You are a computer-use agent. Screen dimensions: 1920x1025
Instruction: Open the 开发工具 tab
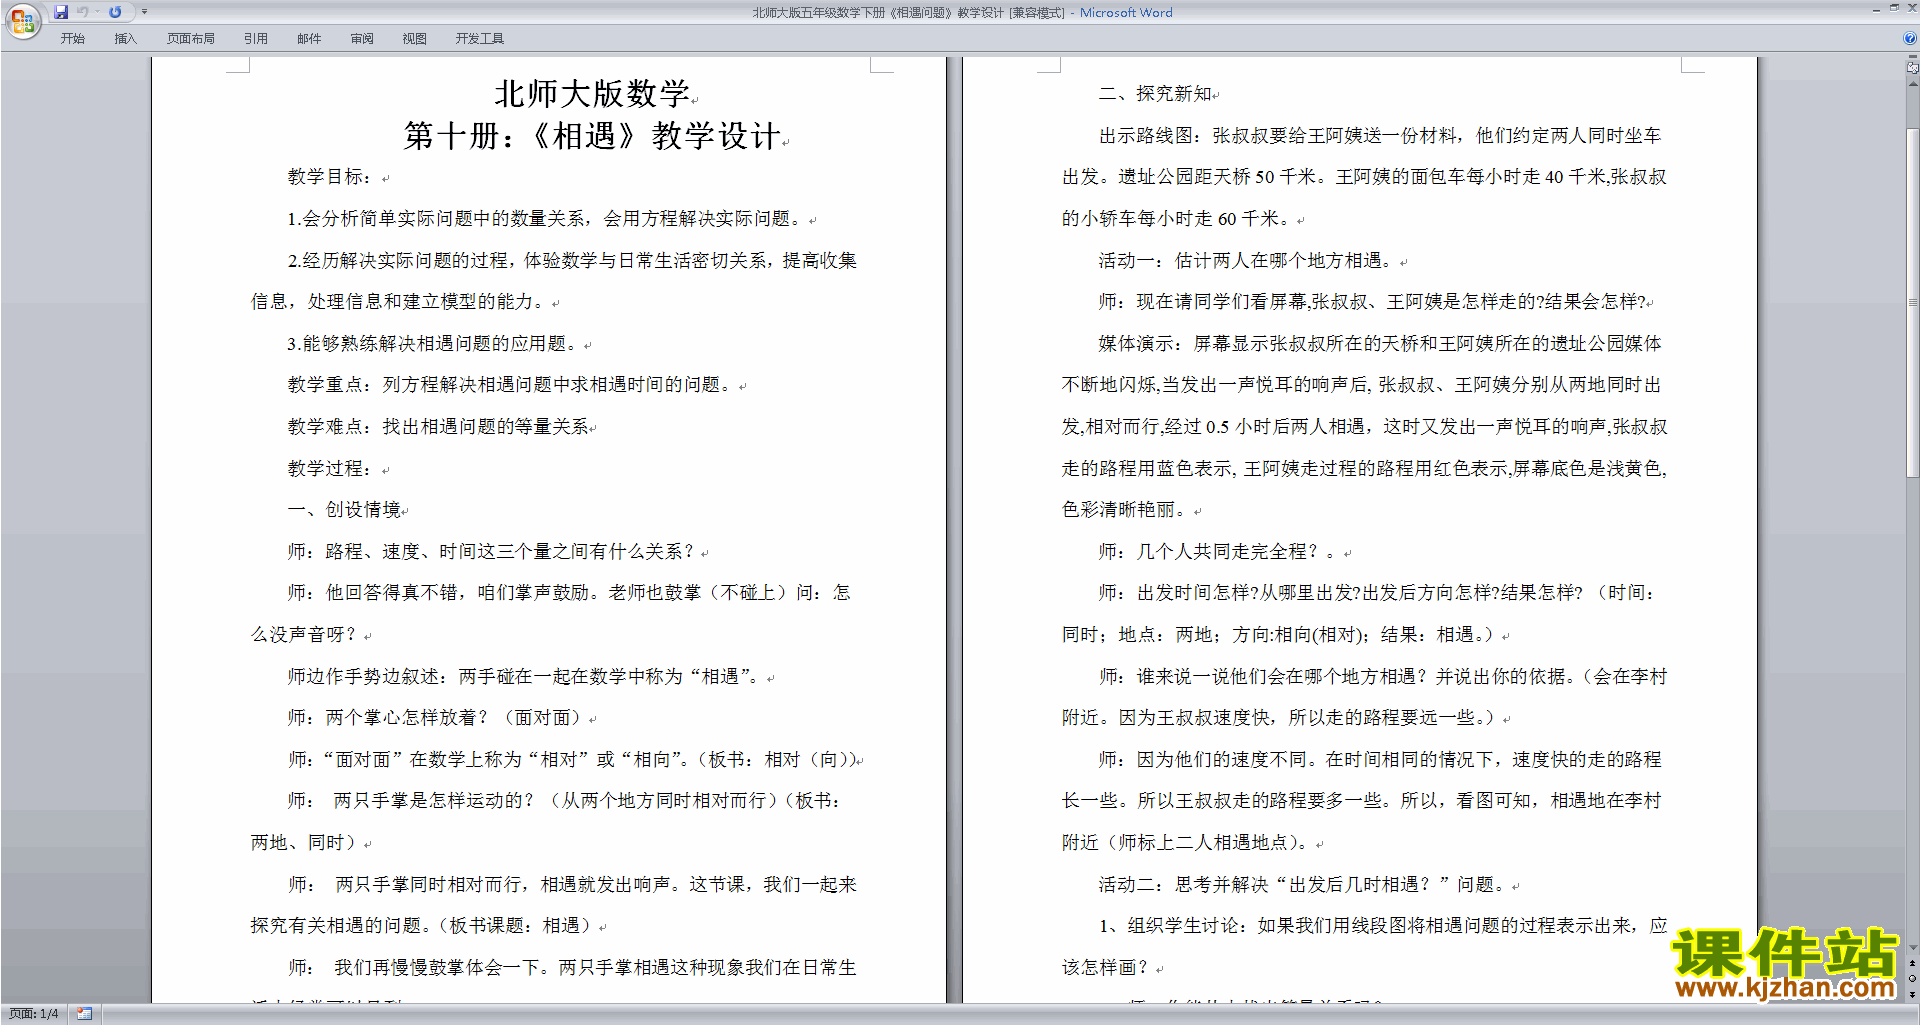tap(480, 38)
